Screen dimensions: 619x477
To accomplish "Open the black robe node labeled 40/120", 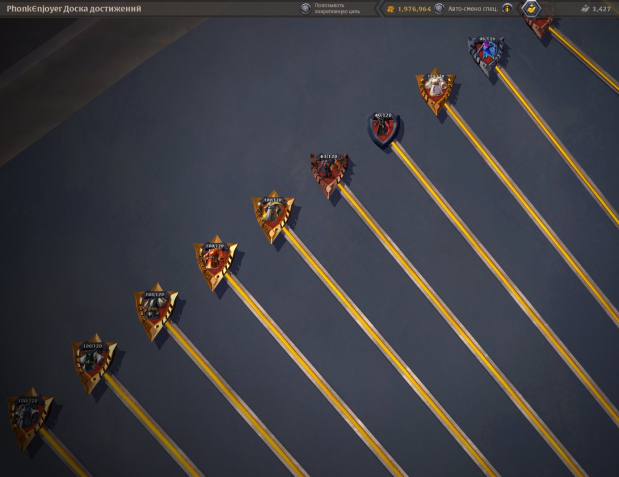I will [383, 129].
